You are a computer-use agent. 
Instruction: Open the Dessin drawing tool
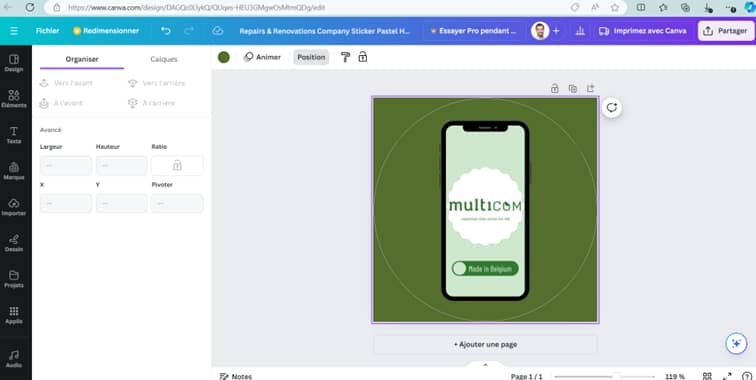click(14, 243)
